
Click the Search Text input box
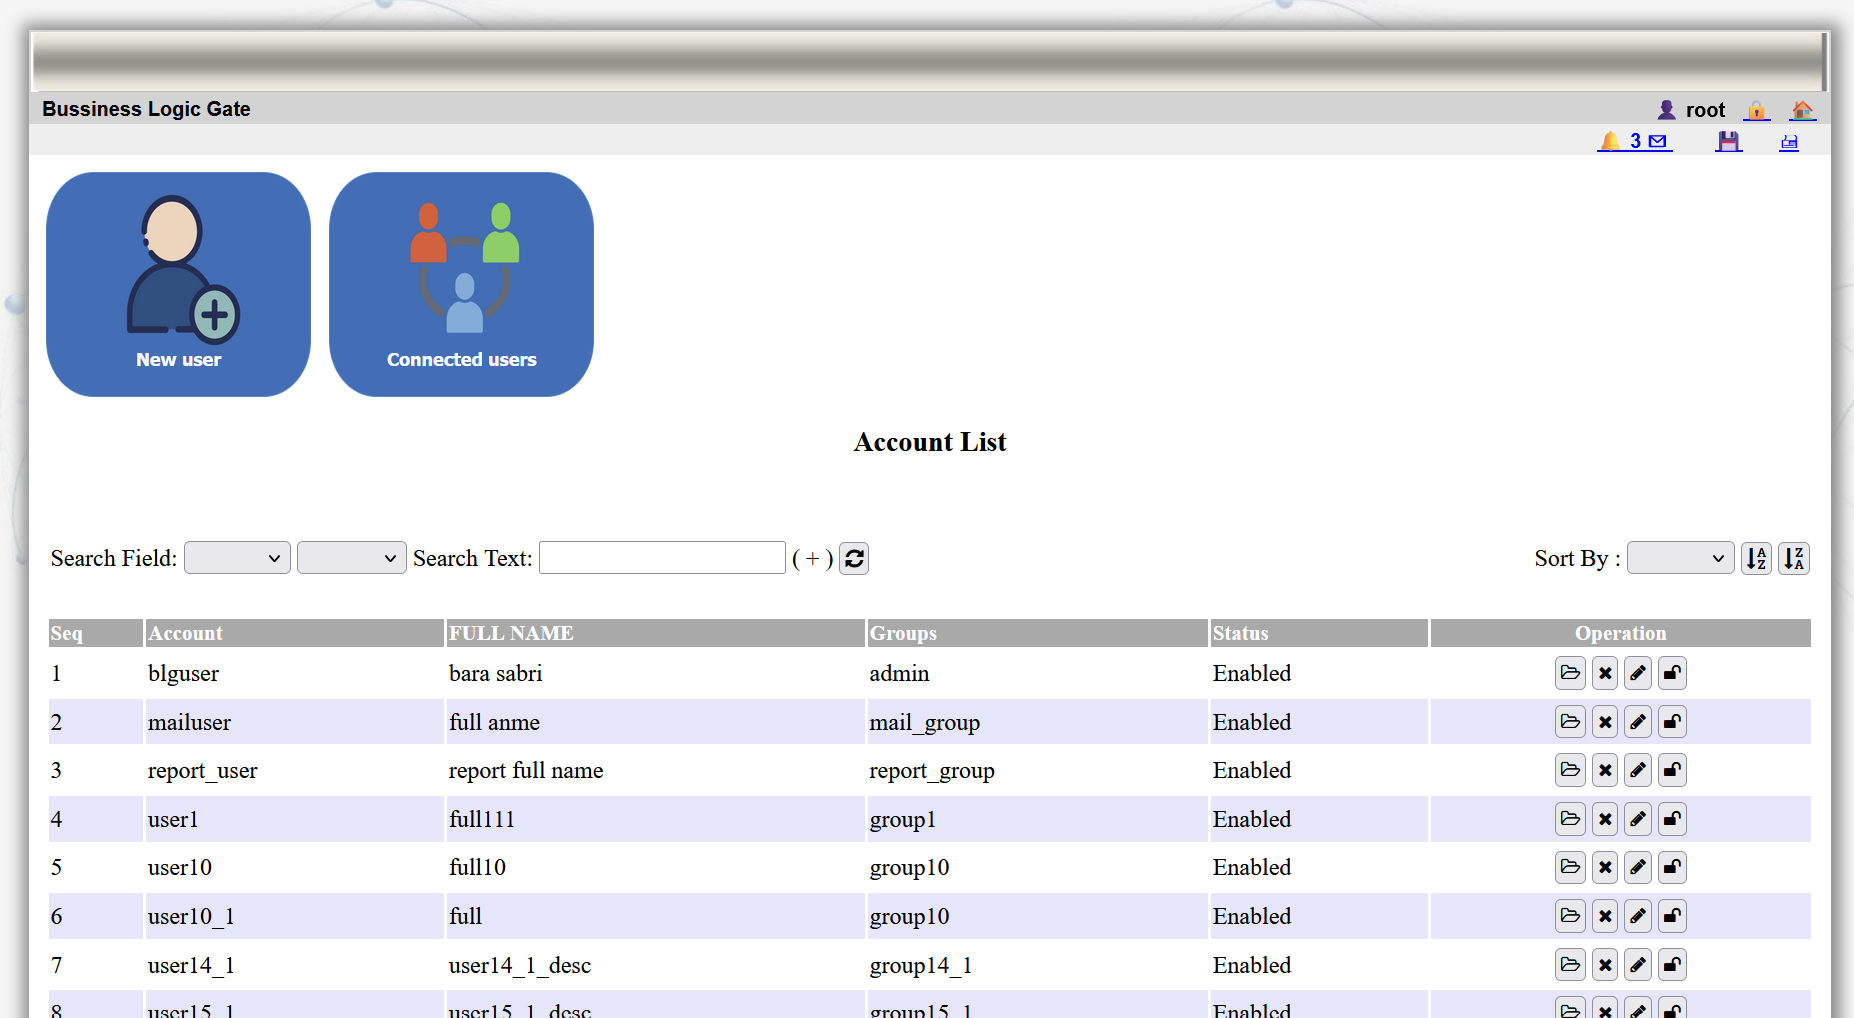pyautogui.click(x=662, y=558)
